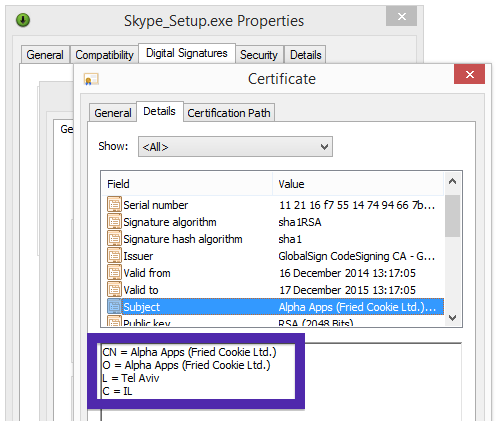Select the certificate Details tab
The height and width of the screenshot is (421, 504).
159,111
